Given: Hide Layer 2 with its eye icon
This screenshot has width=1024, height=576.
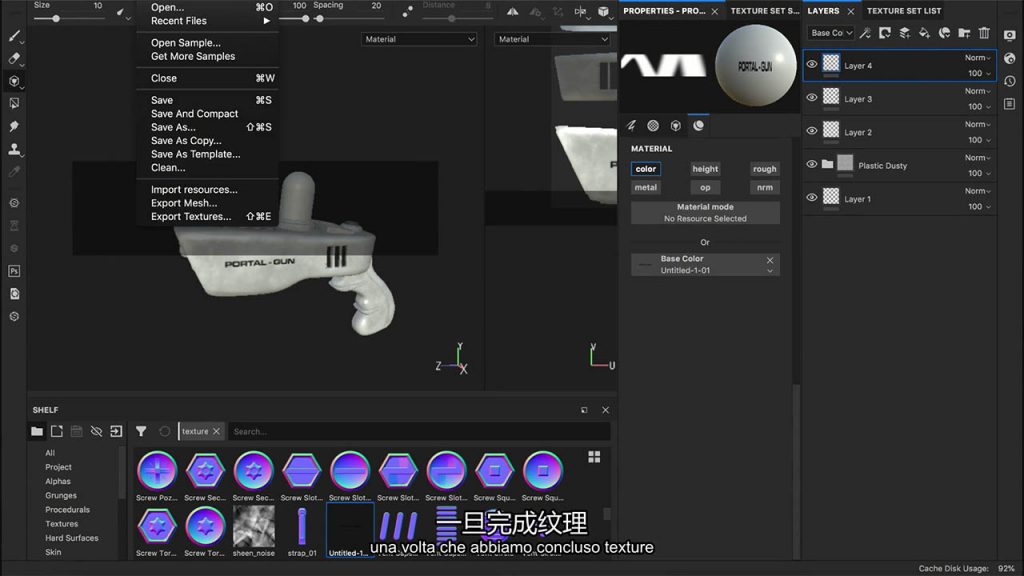Looking at the screenshot, I should [812, 131].
